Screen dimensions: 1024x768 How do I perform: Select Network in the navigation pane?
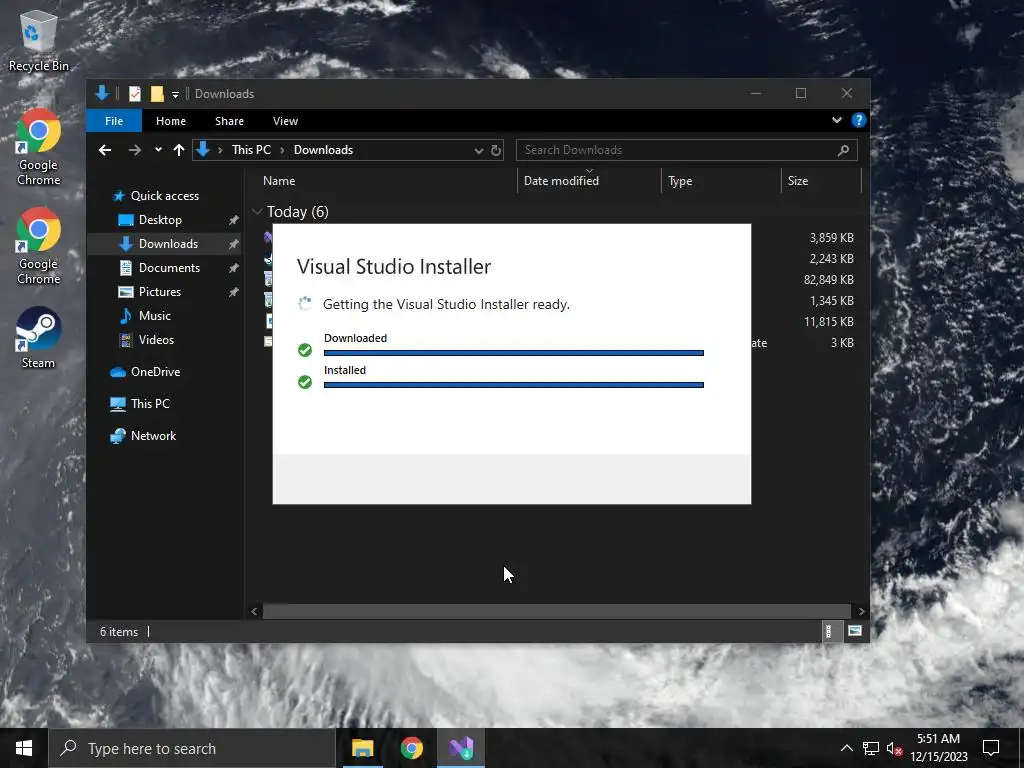pyautogui.click(x=153, y=436)
